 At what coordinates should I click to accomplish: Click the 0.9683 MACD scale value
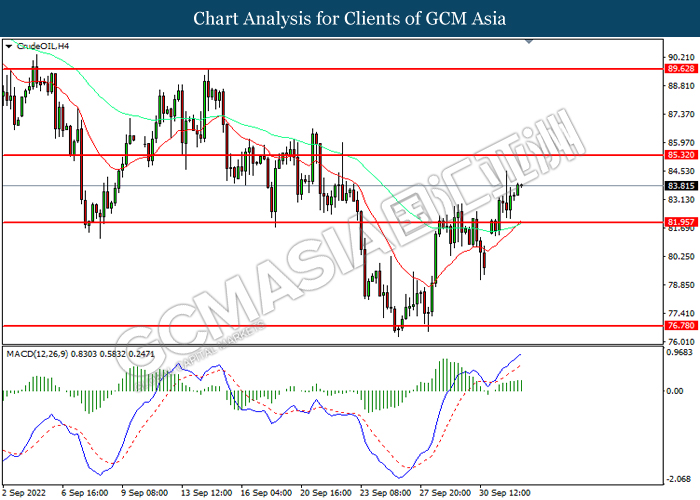pyautogui.click(x=679, y=352)
